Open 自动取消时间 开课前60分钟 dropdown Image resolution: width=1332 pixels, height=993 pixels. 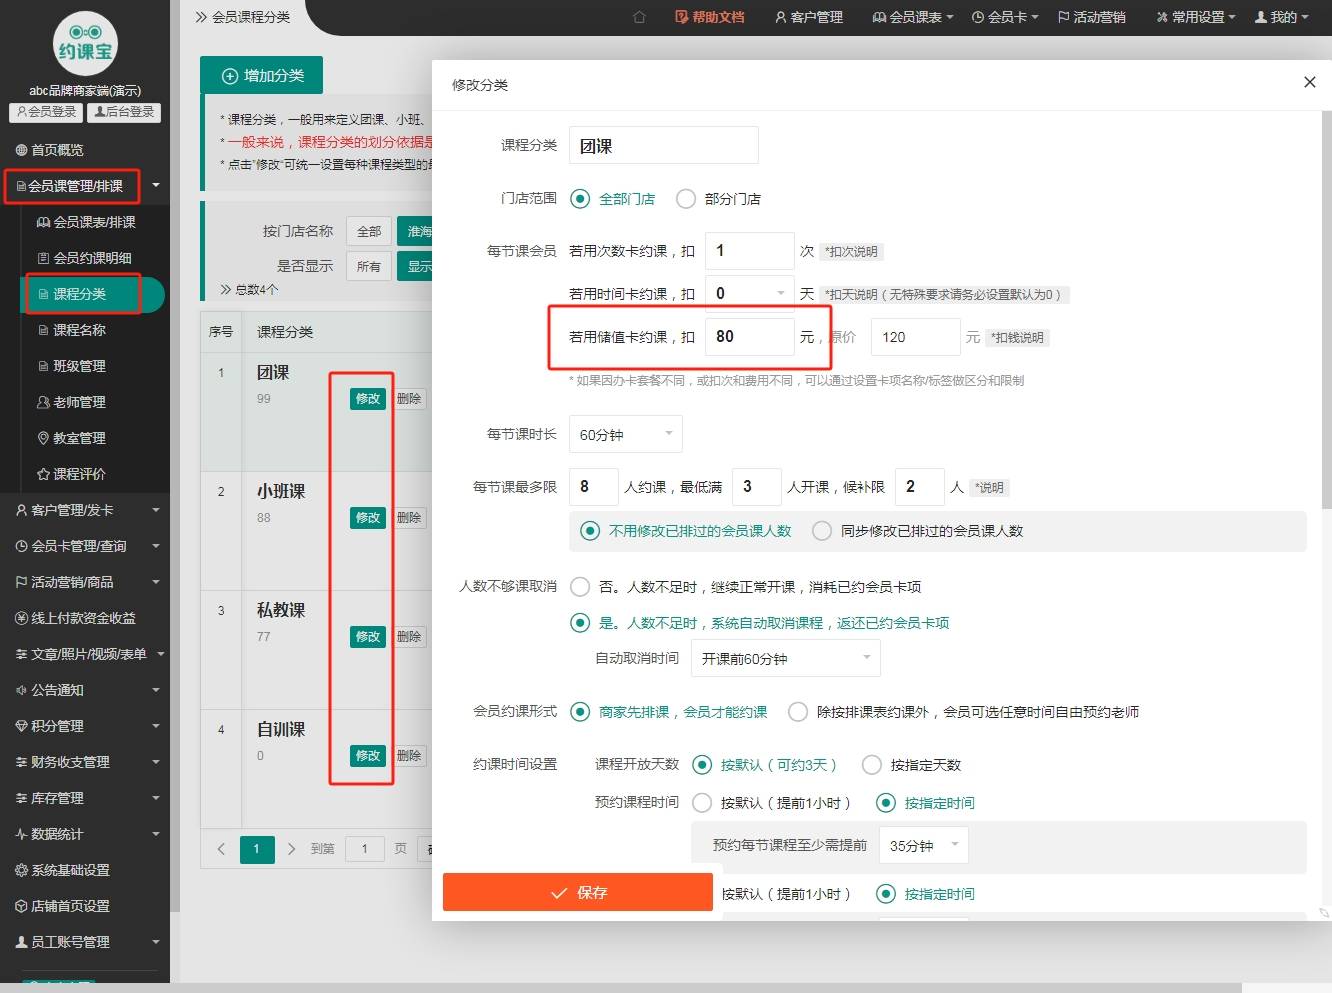click(786, 658)
